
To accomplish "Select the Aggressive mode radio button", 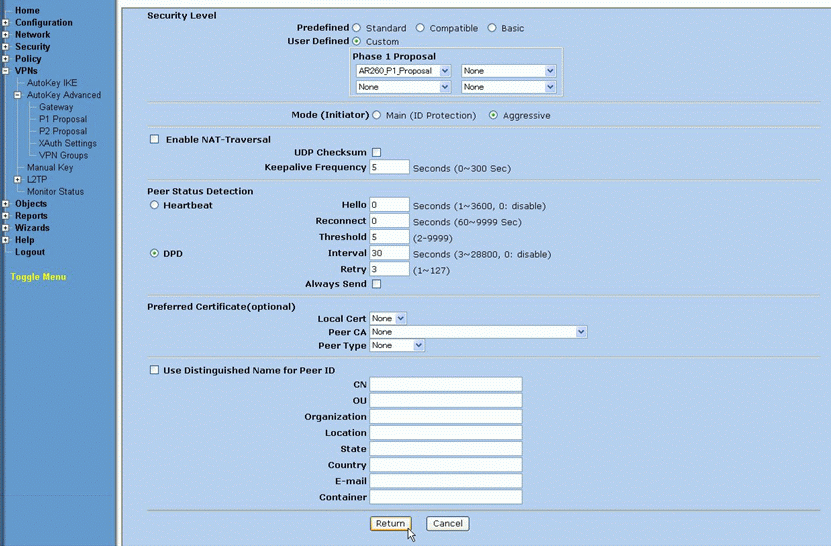I will pyautogui.click(x=493, y=115).
